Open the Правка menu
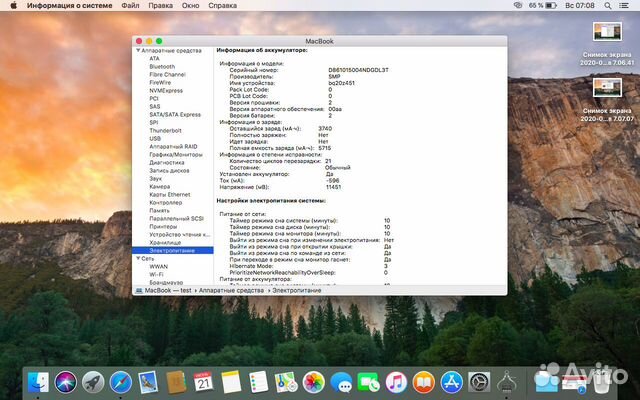Image resolution: width=640 pixels, height=400 pixels. pos(160,6)
